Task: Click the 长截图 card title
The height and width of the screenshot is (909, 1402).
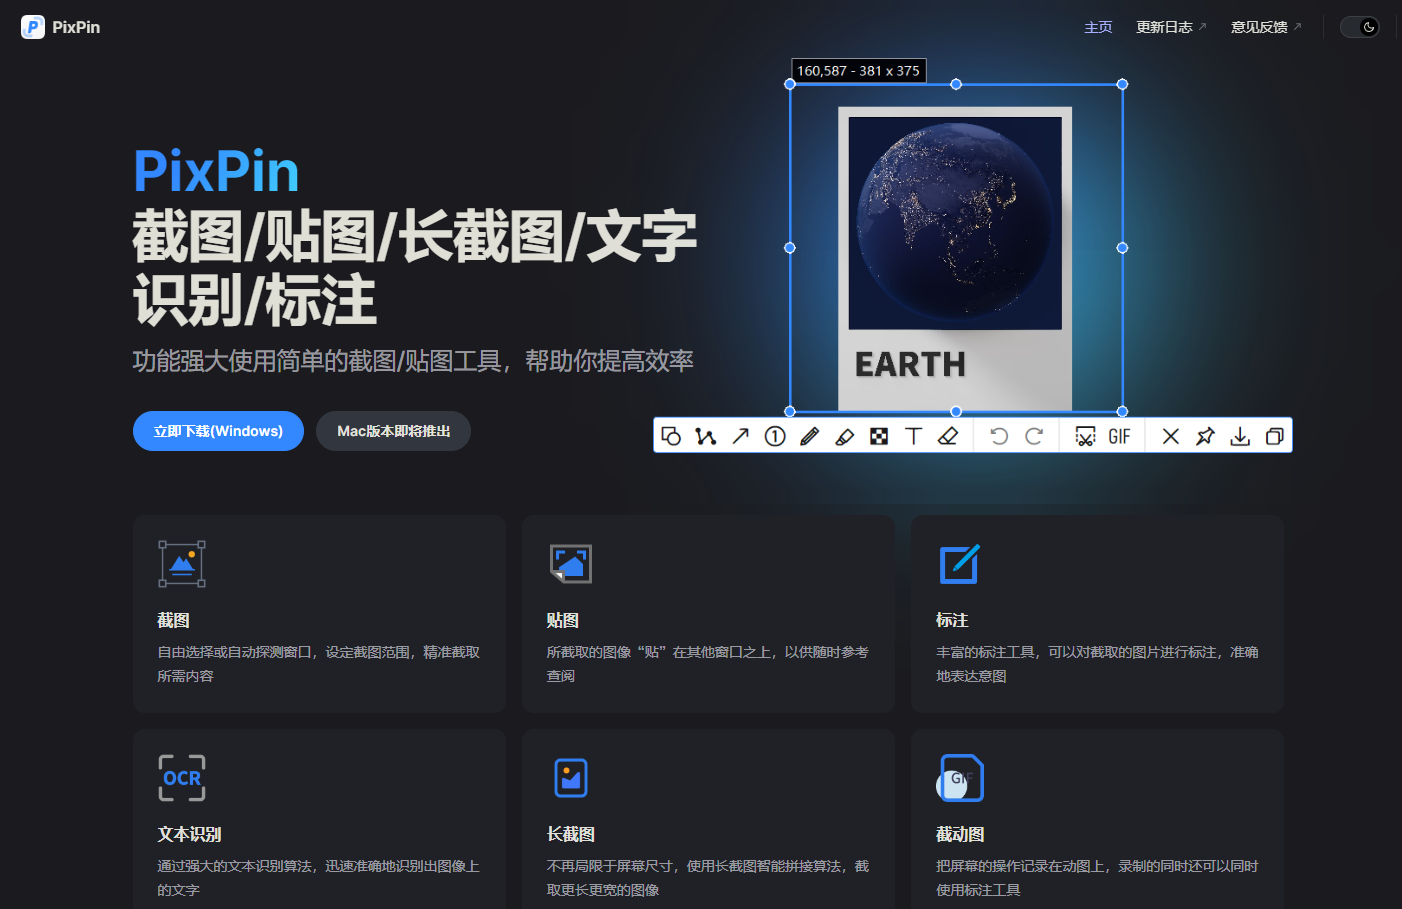Action: click(571, 834)
